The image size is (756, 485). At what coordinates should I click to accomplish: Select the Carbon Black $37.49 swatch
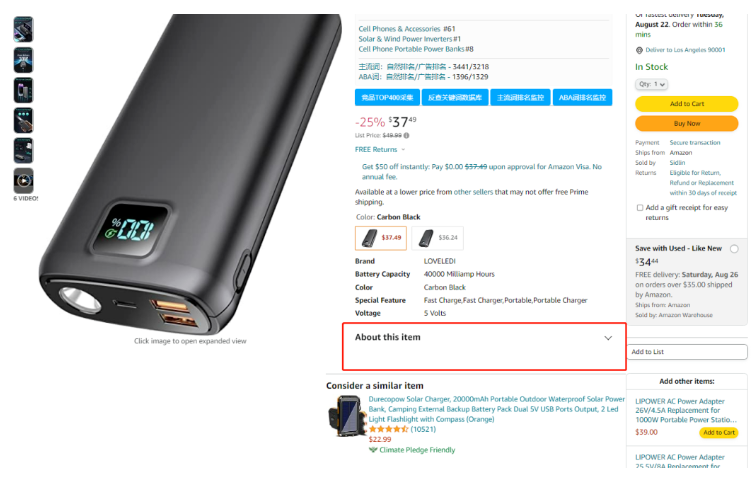381,238
